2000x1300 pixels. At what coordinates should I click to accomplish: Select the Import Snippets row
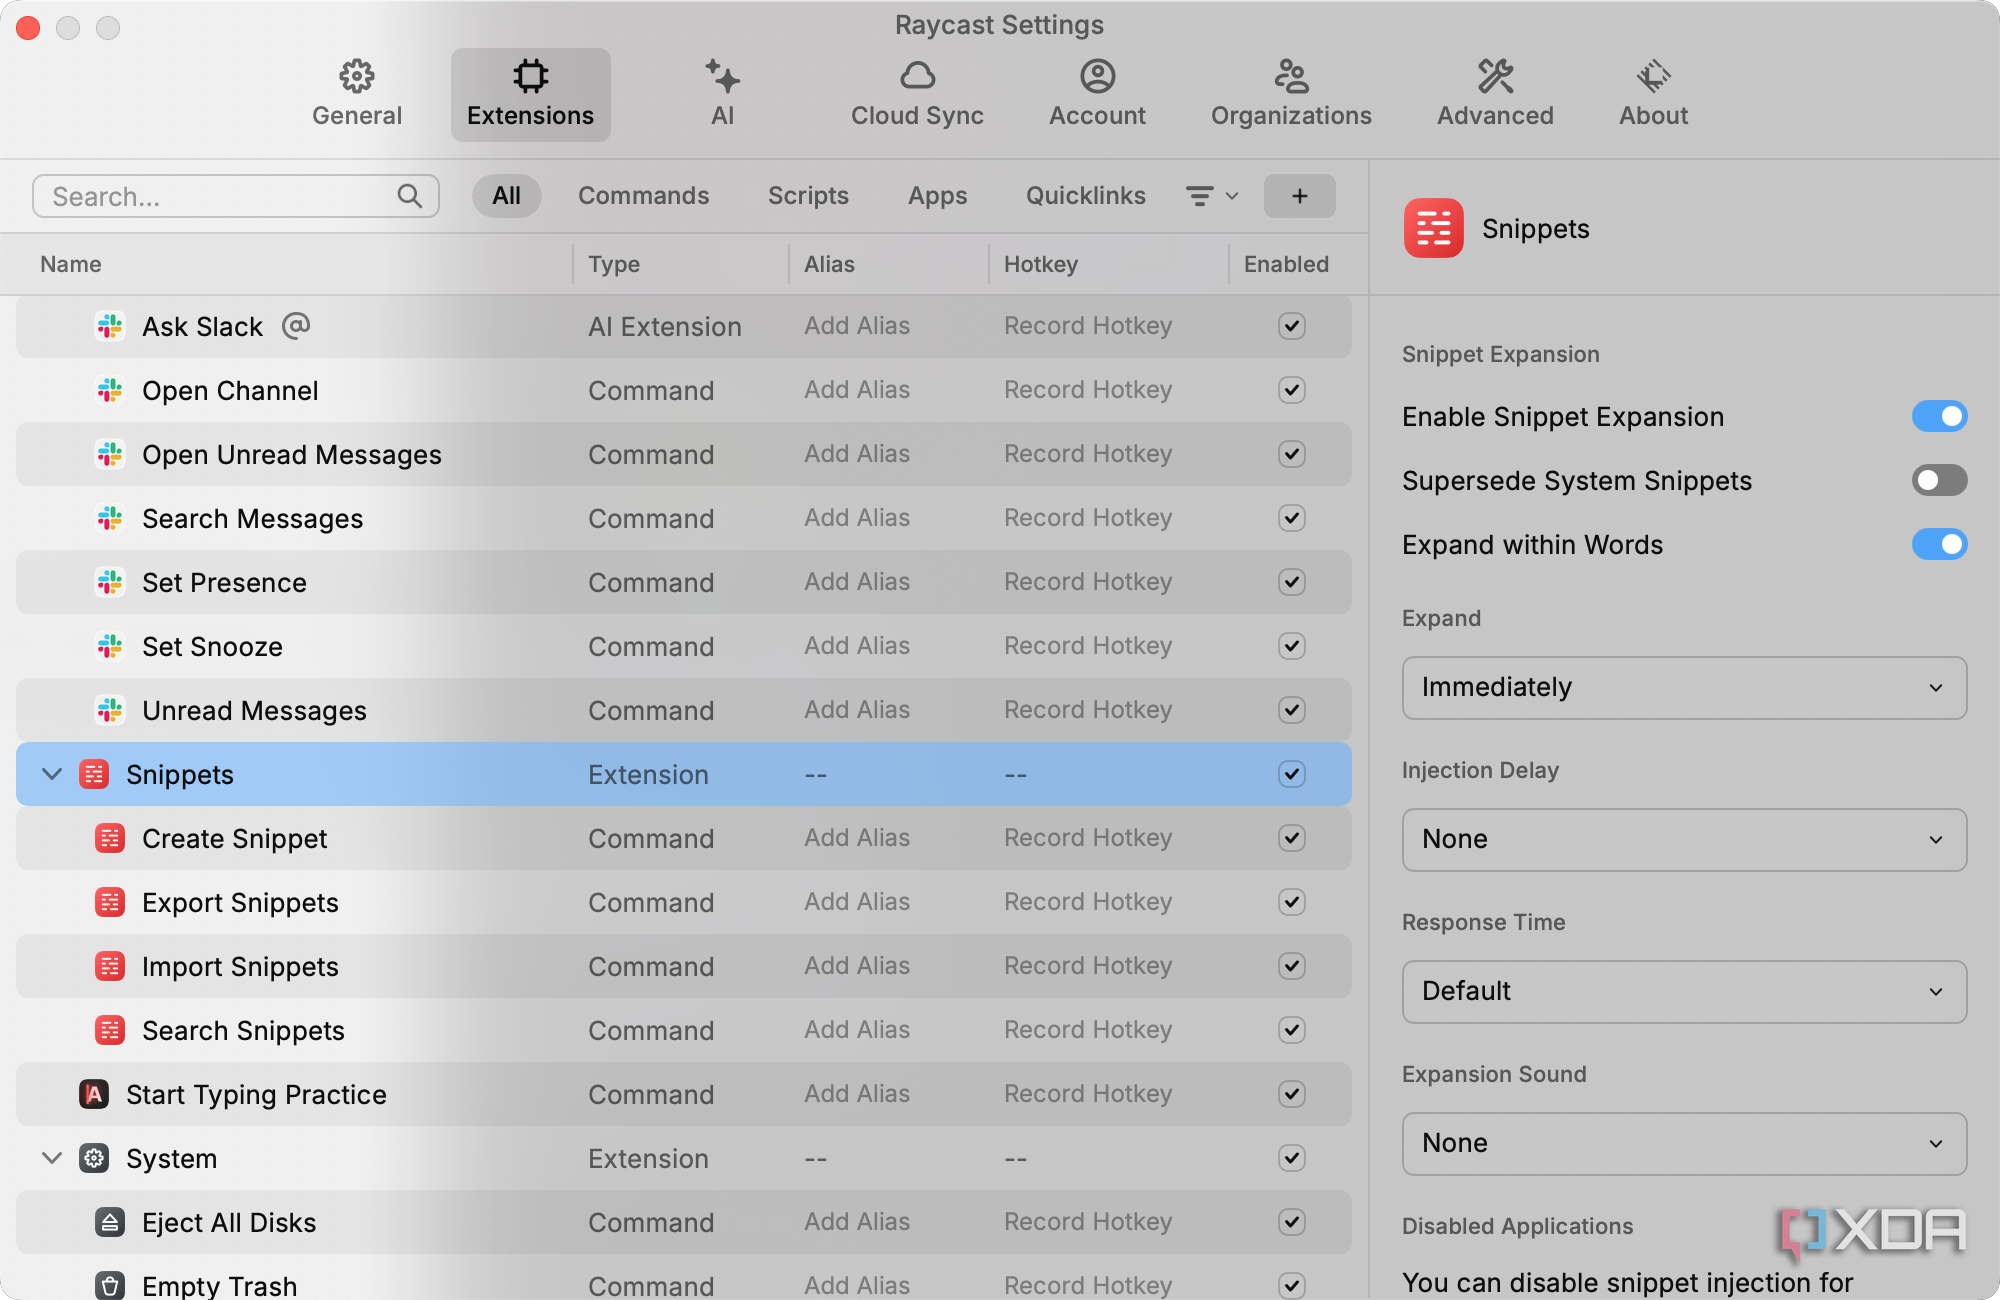[x=684, y=966]
